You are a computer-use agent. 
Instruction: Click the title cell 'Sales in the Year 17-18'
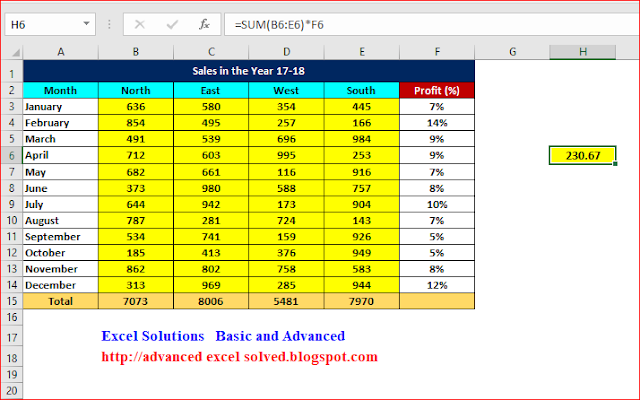pos(249,71)
